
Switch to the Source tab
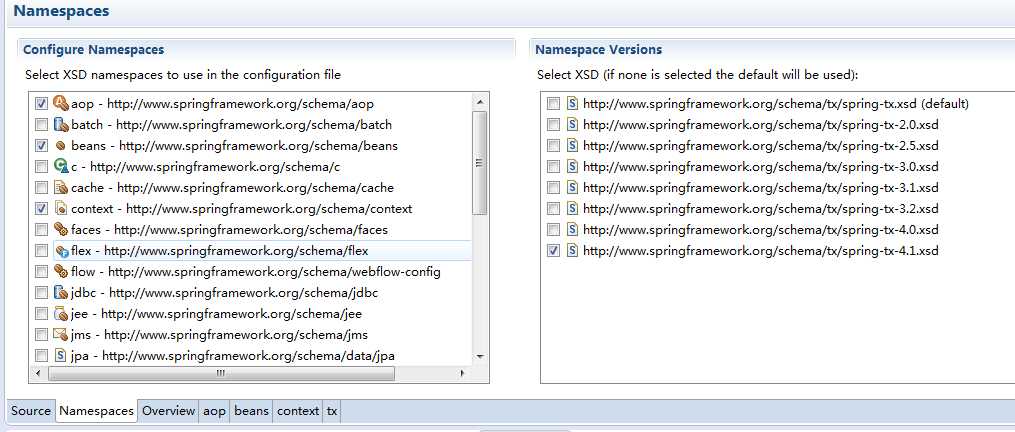[x=30, y=411]
